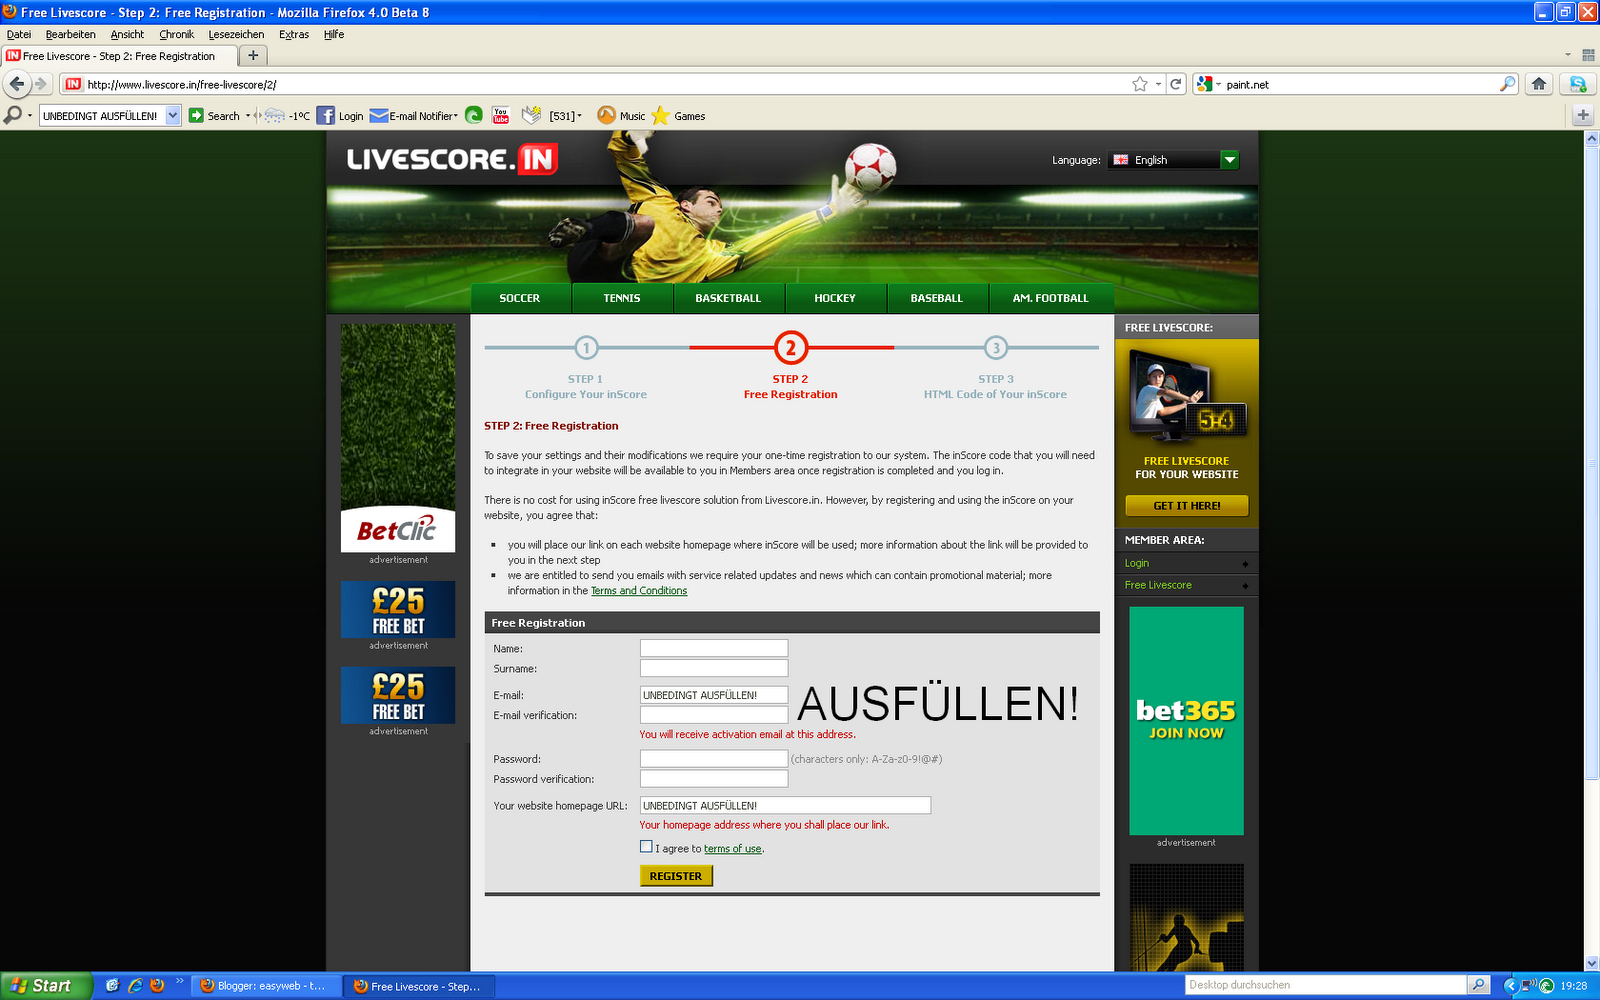This screenshot has height=1000, width=1600.
Task: Click the E-mail verification field
Action: pos(714,715)
